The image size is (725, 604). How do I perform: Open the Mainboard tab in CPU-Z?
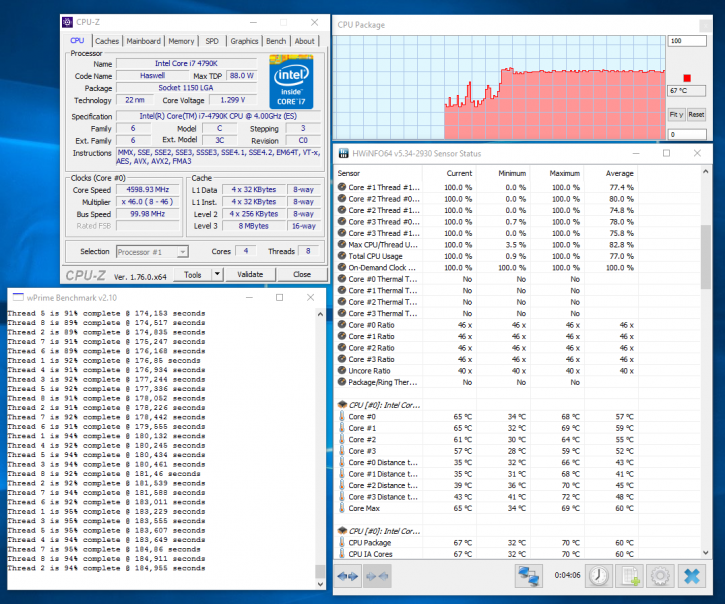(143, 41)
